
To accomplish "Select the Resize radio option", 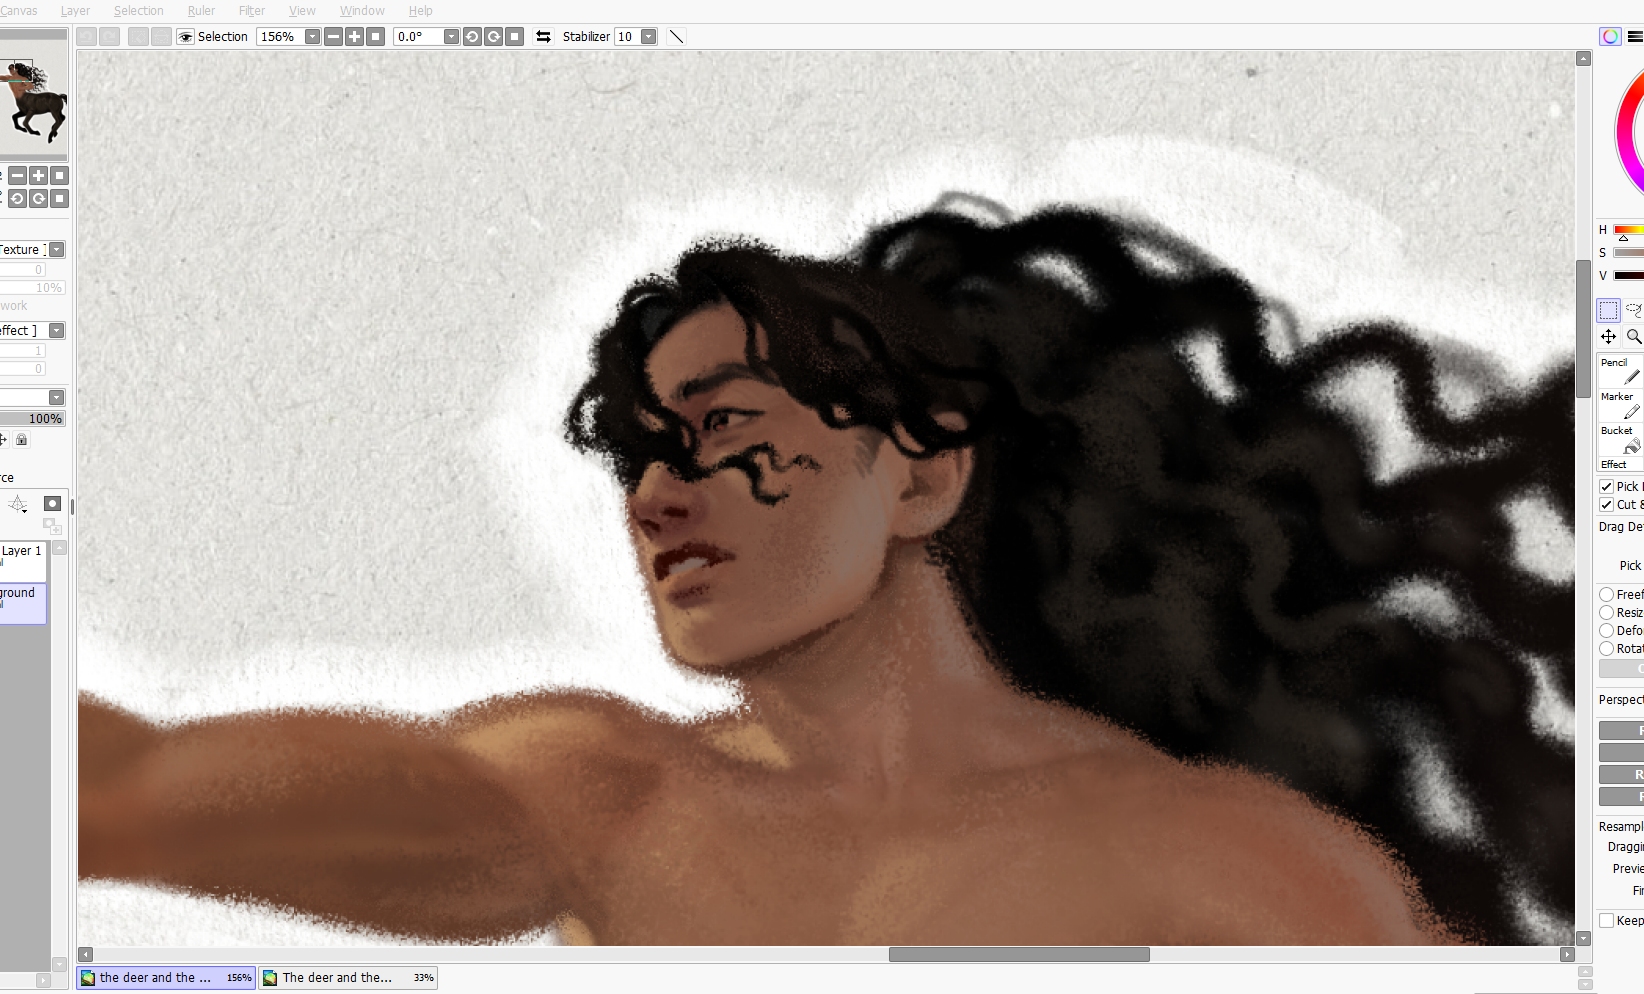I will (1606, 613).
